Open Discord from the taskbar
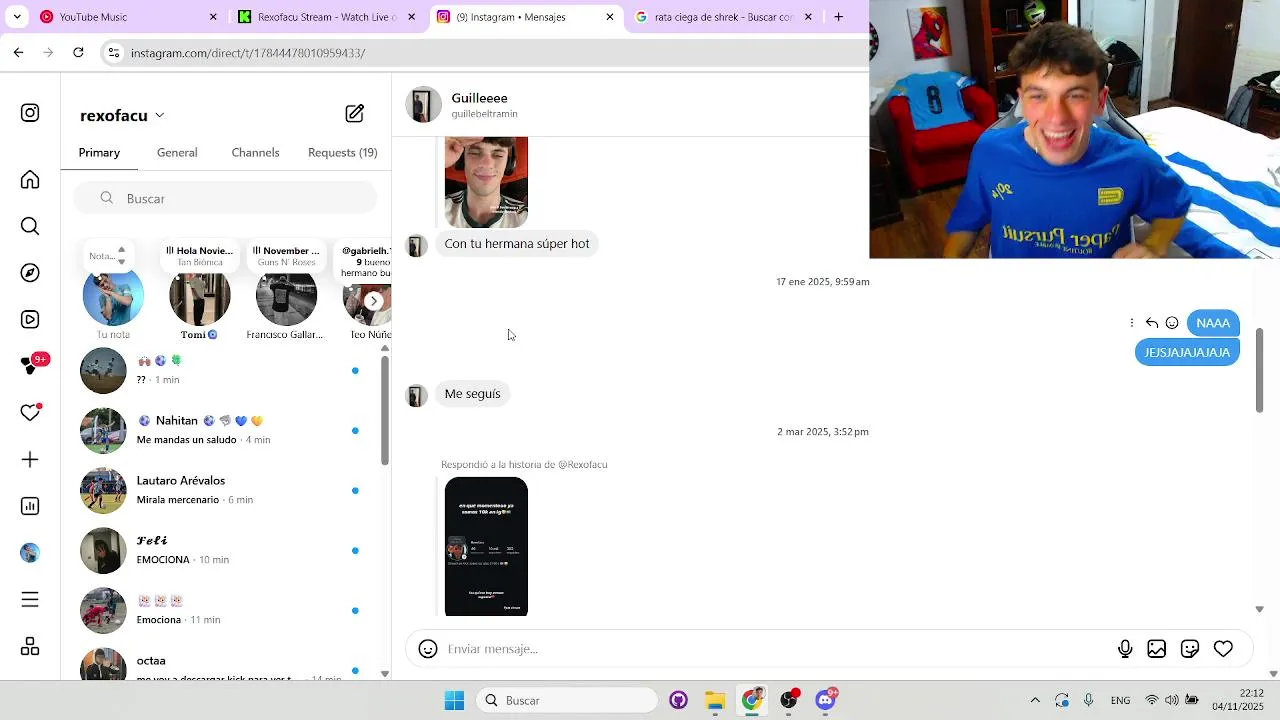The height and width of the screenshot is (720, 1280). (826, 700)
